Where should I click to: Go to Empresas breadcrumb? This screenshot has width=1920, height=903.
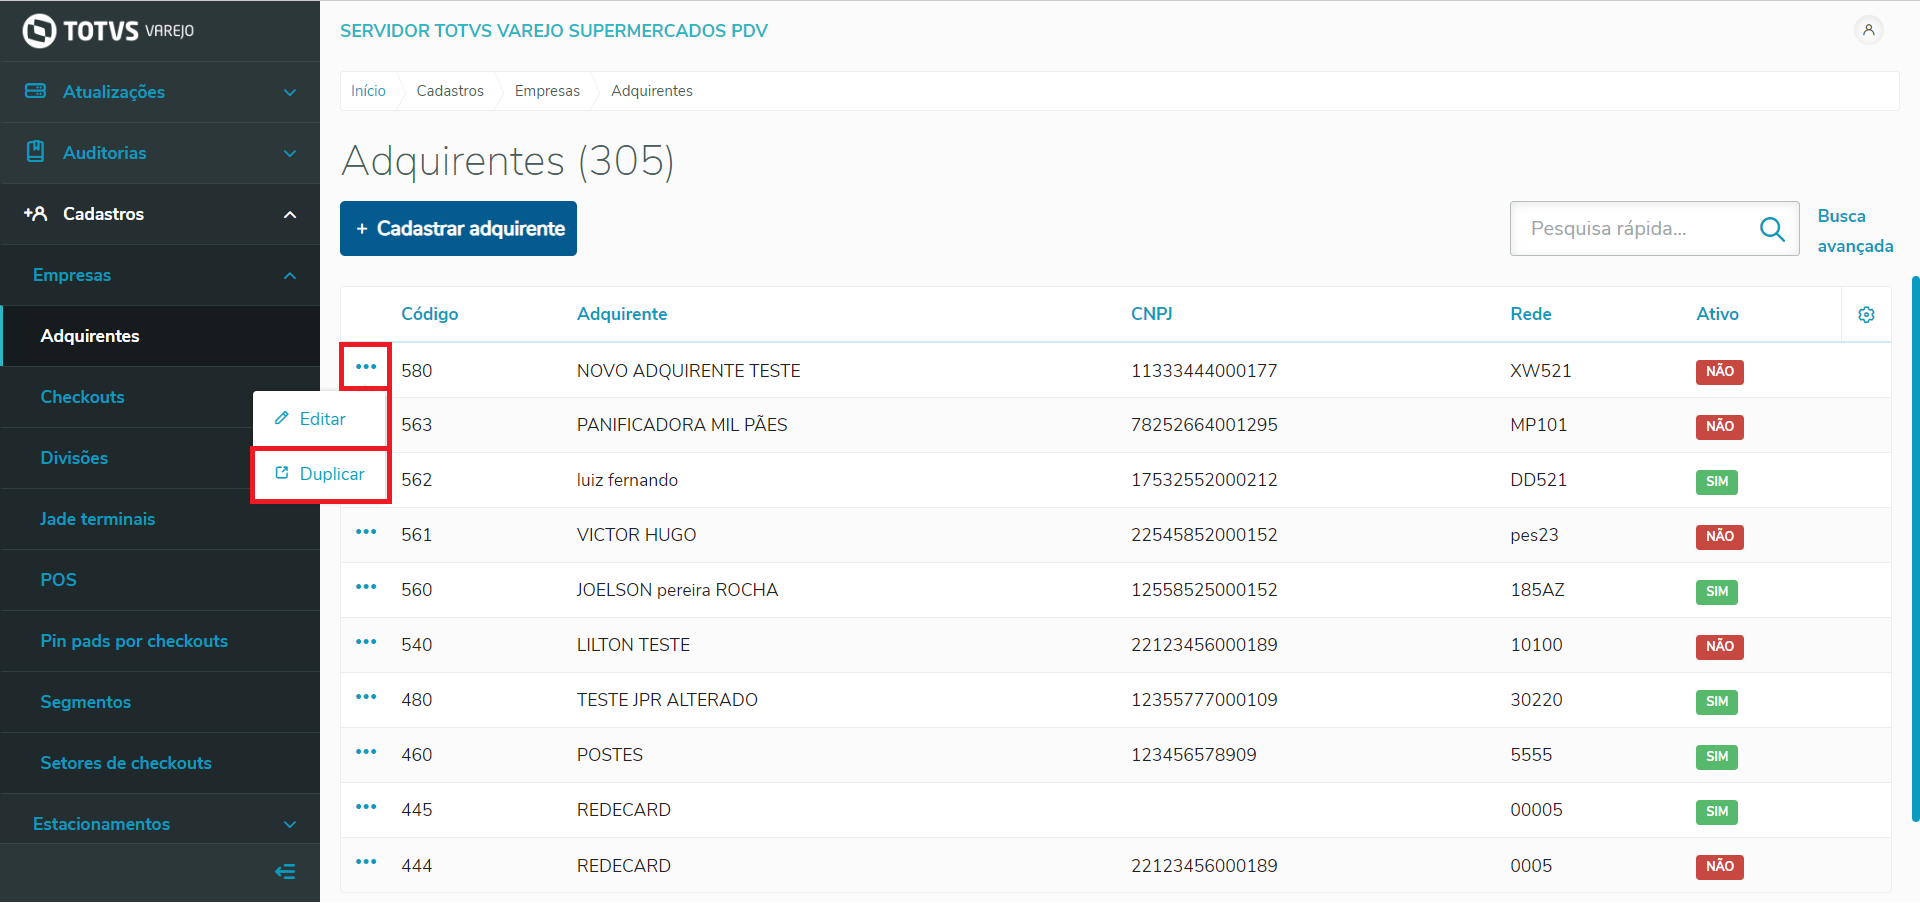(547, 91)
